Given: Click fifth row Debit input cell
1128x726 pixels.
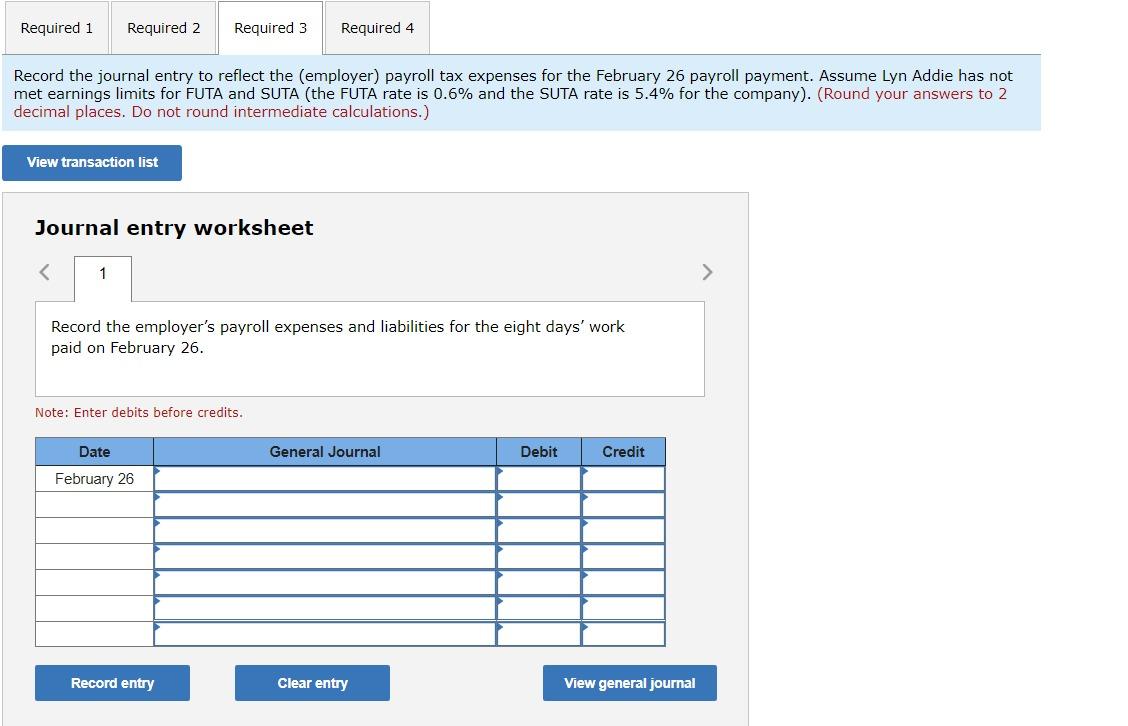Looking at the screenshot, I should (539, 582).
